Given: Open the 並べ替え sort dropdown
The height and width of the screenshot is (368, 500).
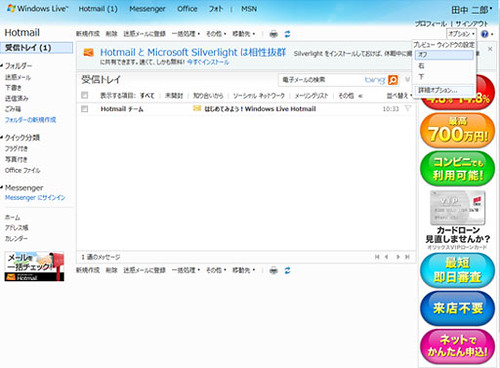Looking at the screenshot, I should point(399,96).
